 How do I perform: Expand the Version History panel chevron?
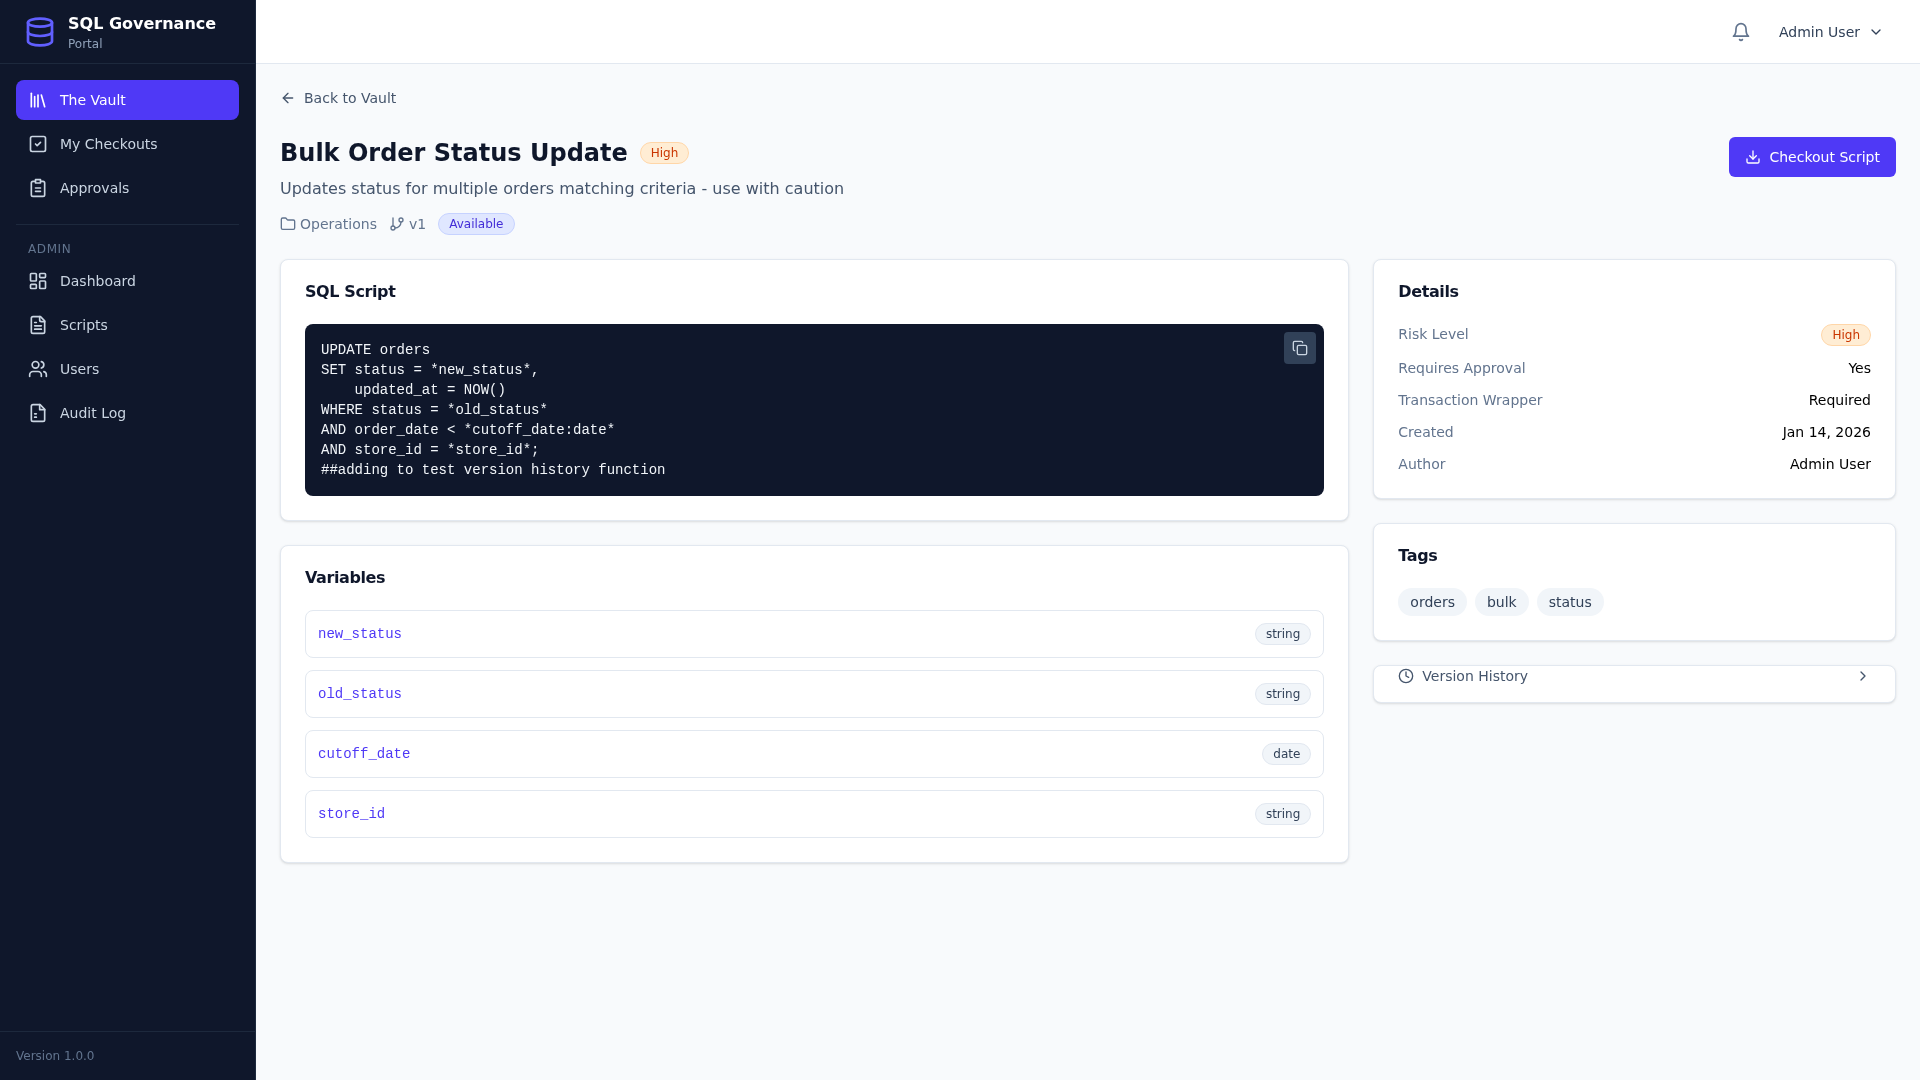pyautogui.click(x=1862, y=676)
